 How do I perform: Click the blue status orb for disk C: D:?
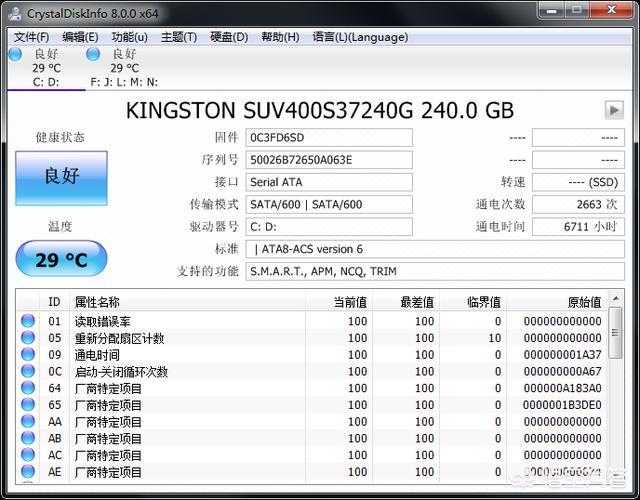16,54
